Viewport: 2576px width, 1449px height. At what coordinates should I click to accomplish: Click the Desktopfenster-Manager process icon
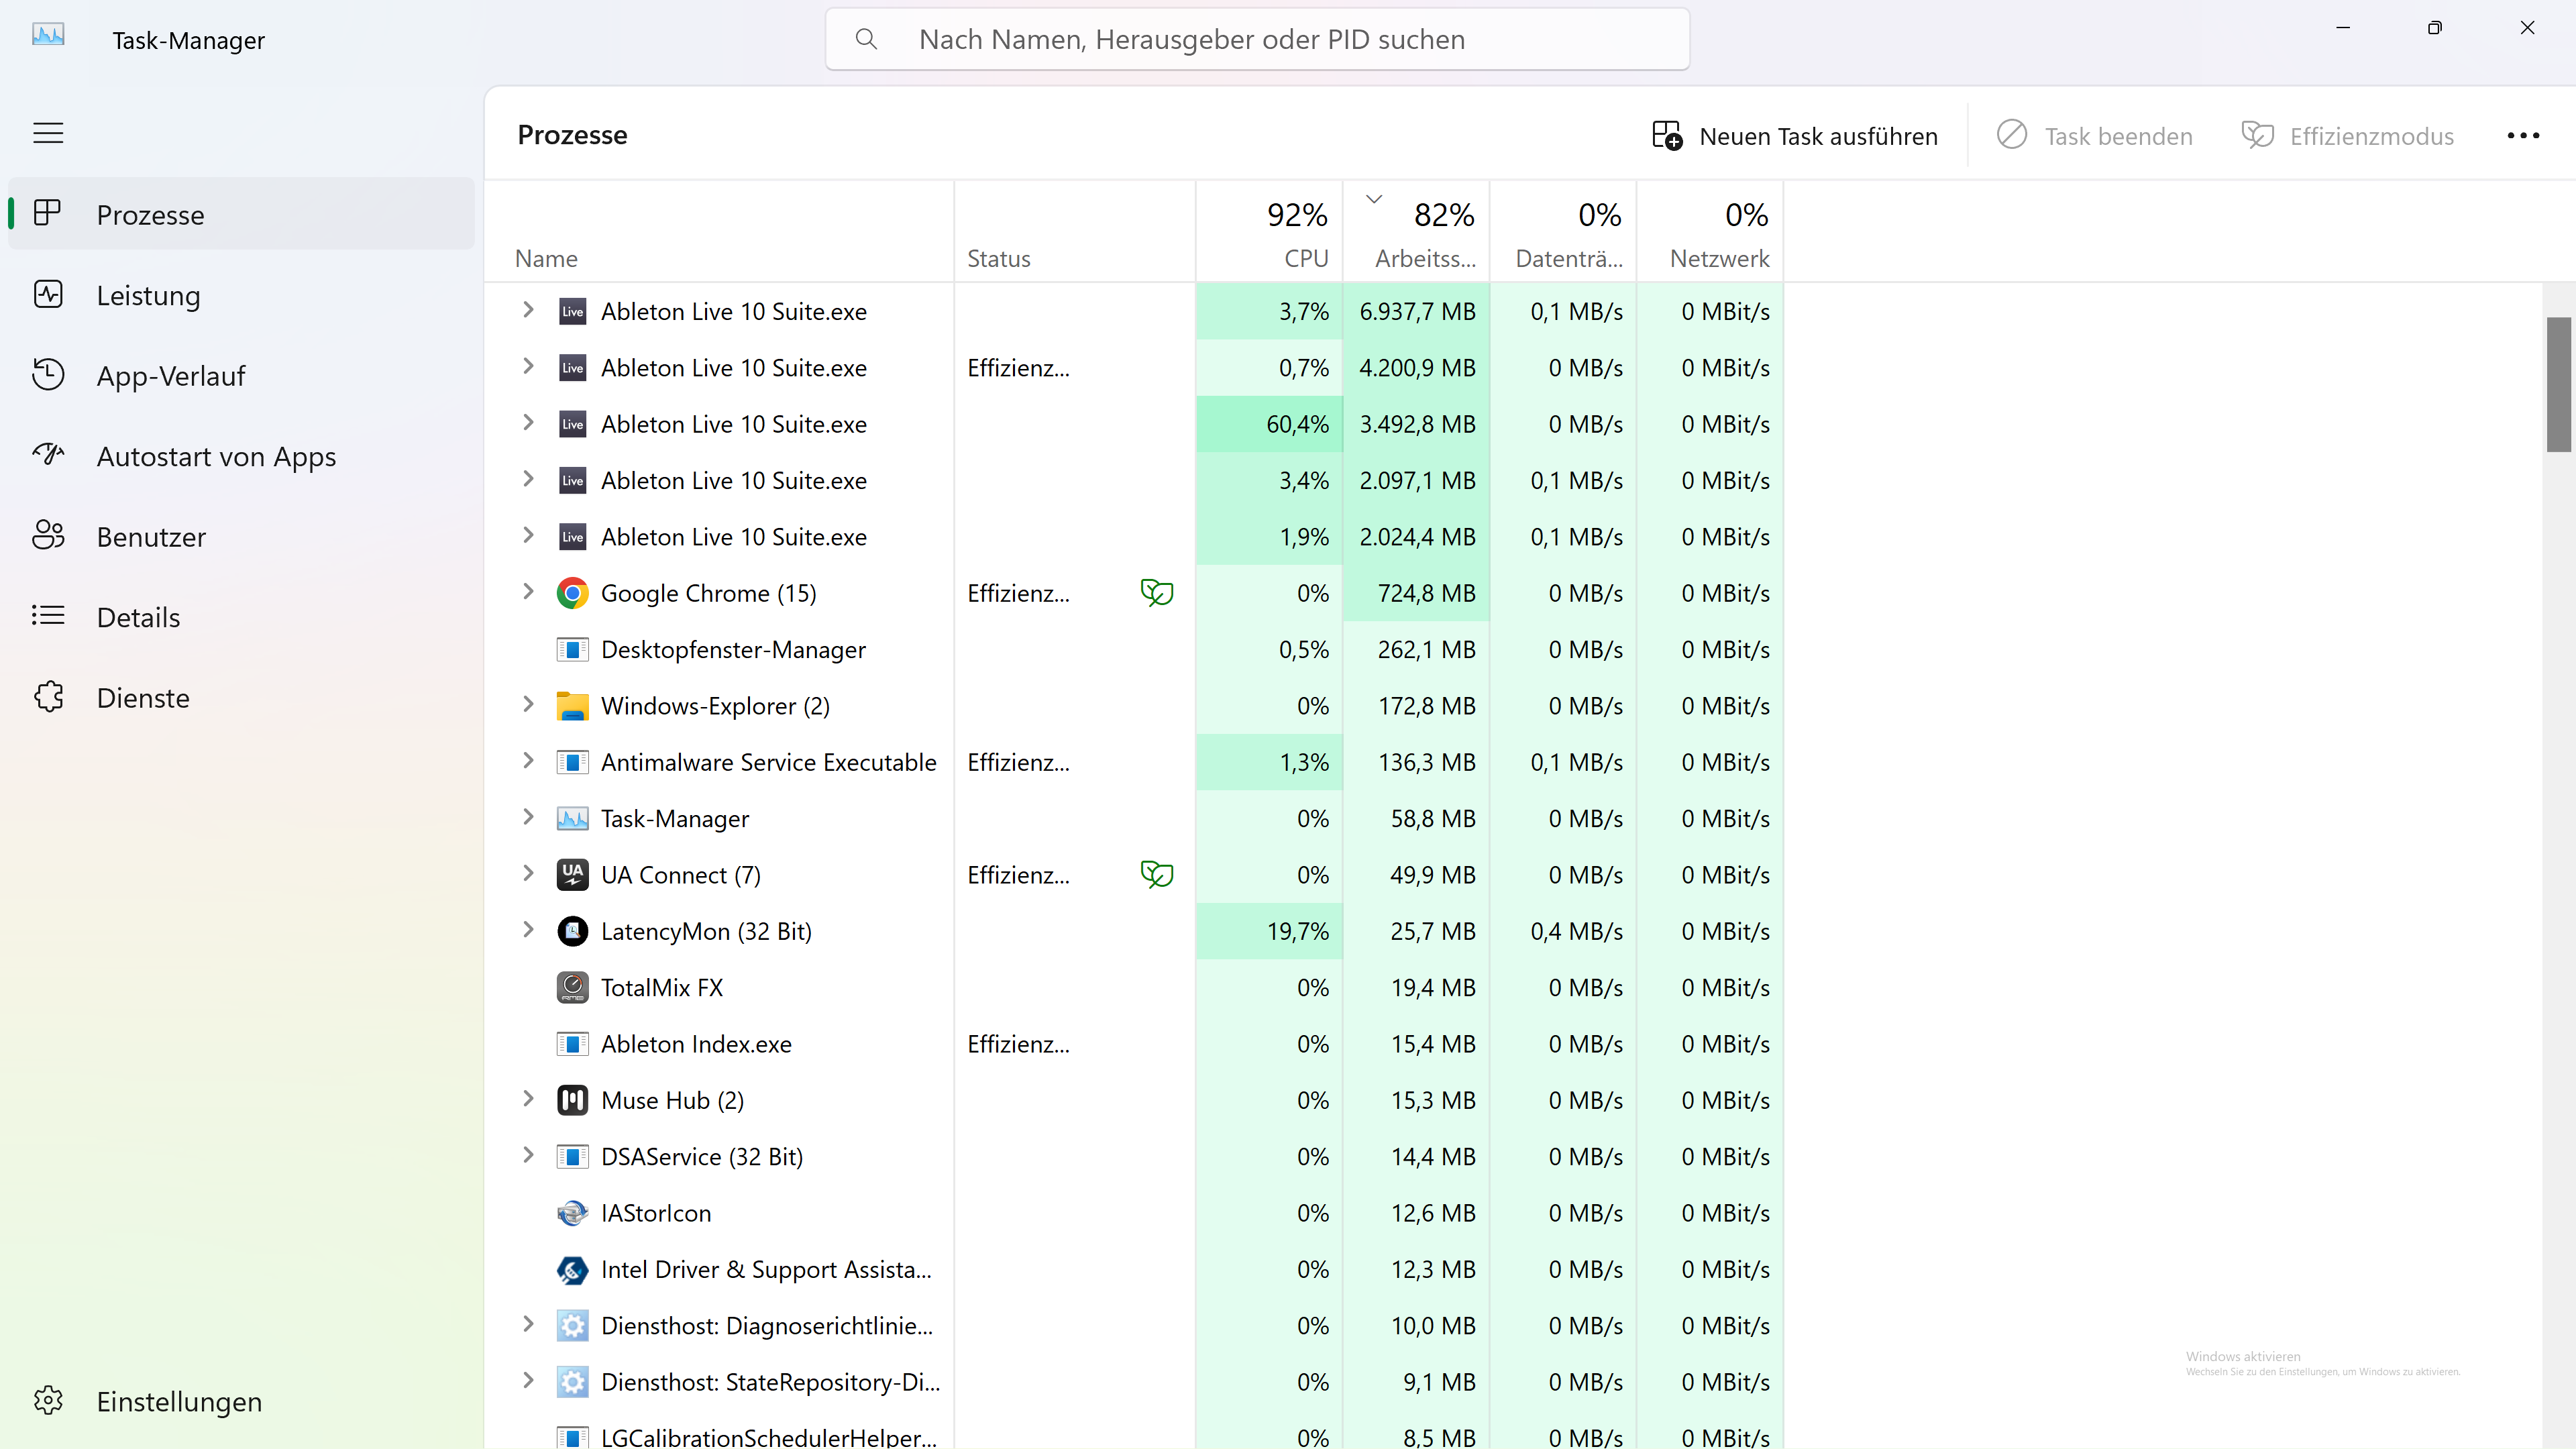572,650
